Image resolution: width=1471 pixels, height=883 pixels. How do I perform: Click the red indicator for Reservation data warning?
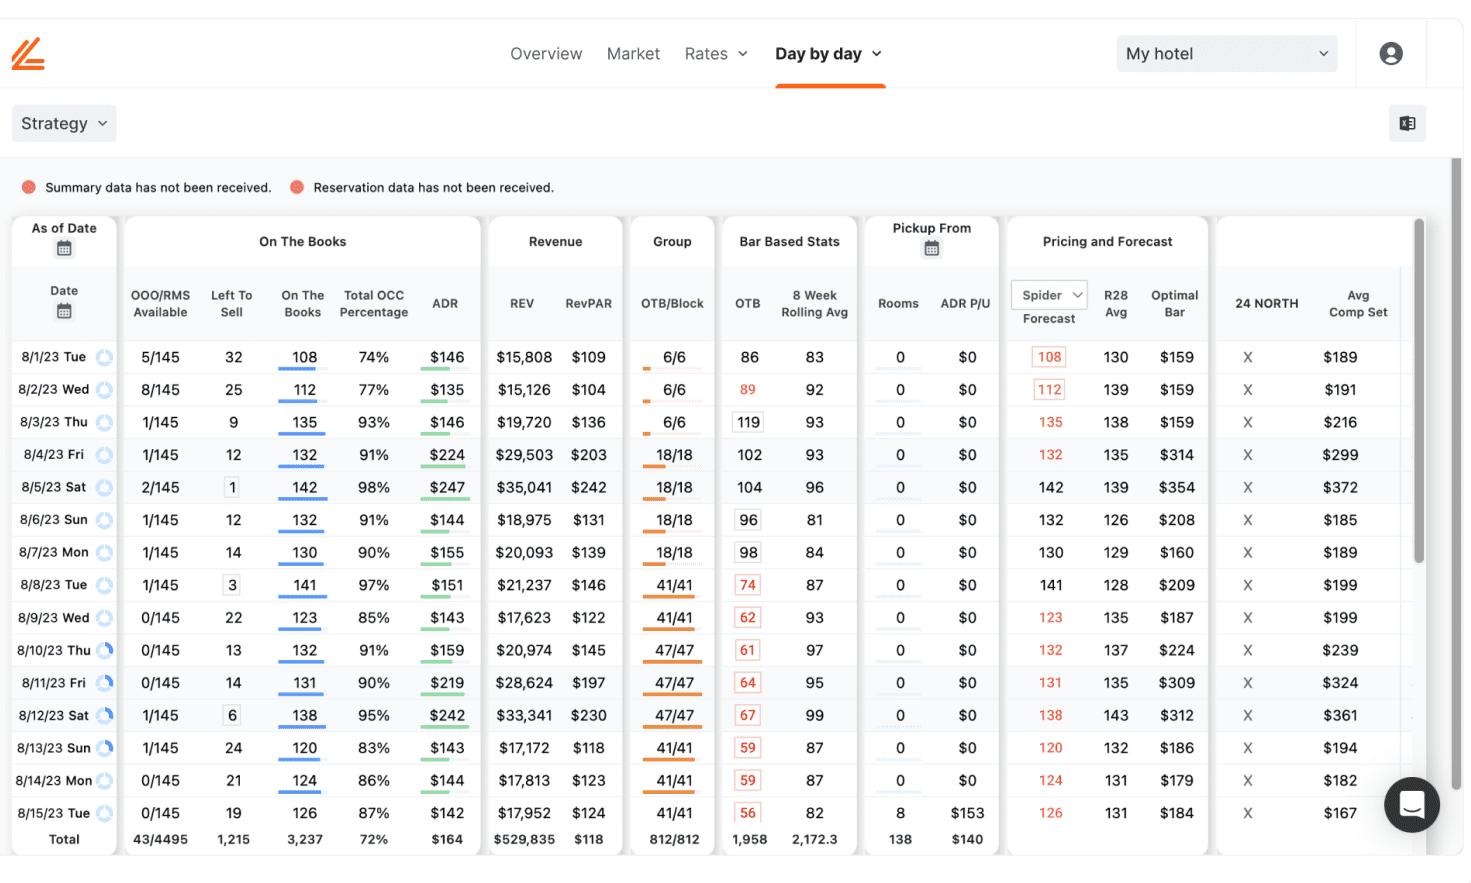[x=296, y=187]
